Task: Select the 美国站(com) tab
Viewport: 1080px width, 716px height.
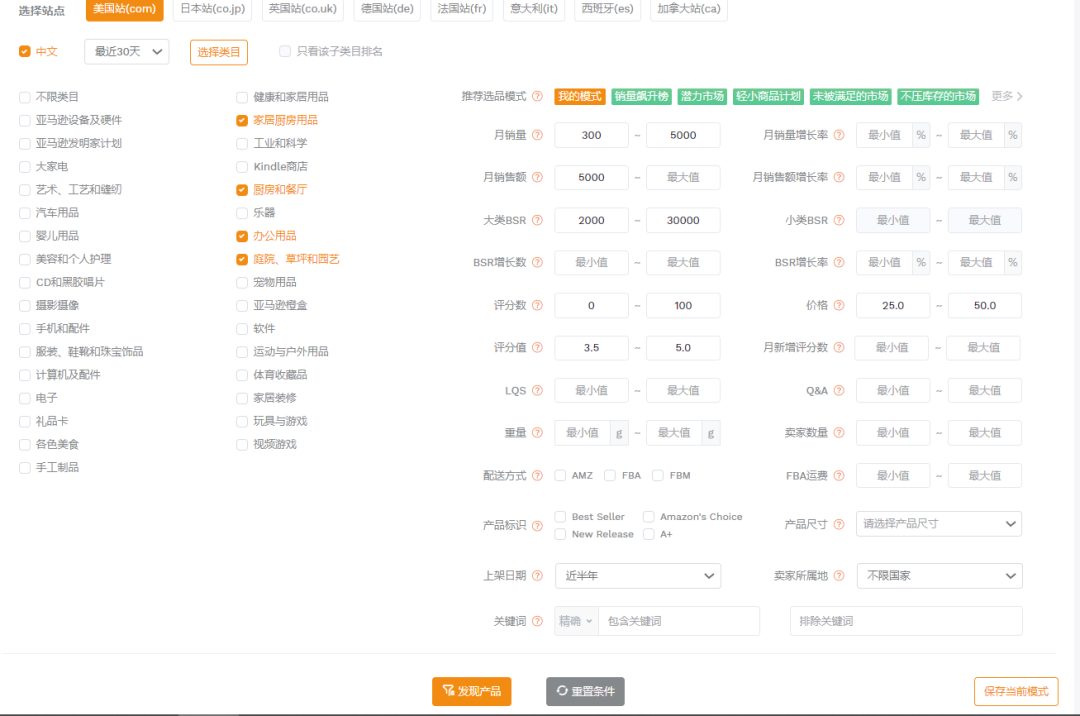Action: (125, 9)
